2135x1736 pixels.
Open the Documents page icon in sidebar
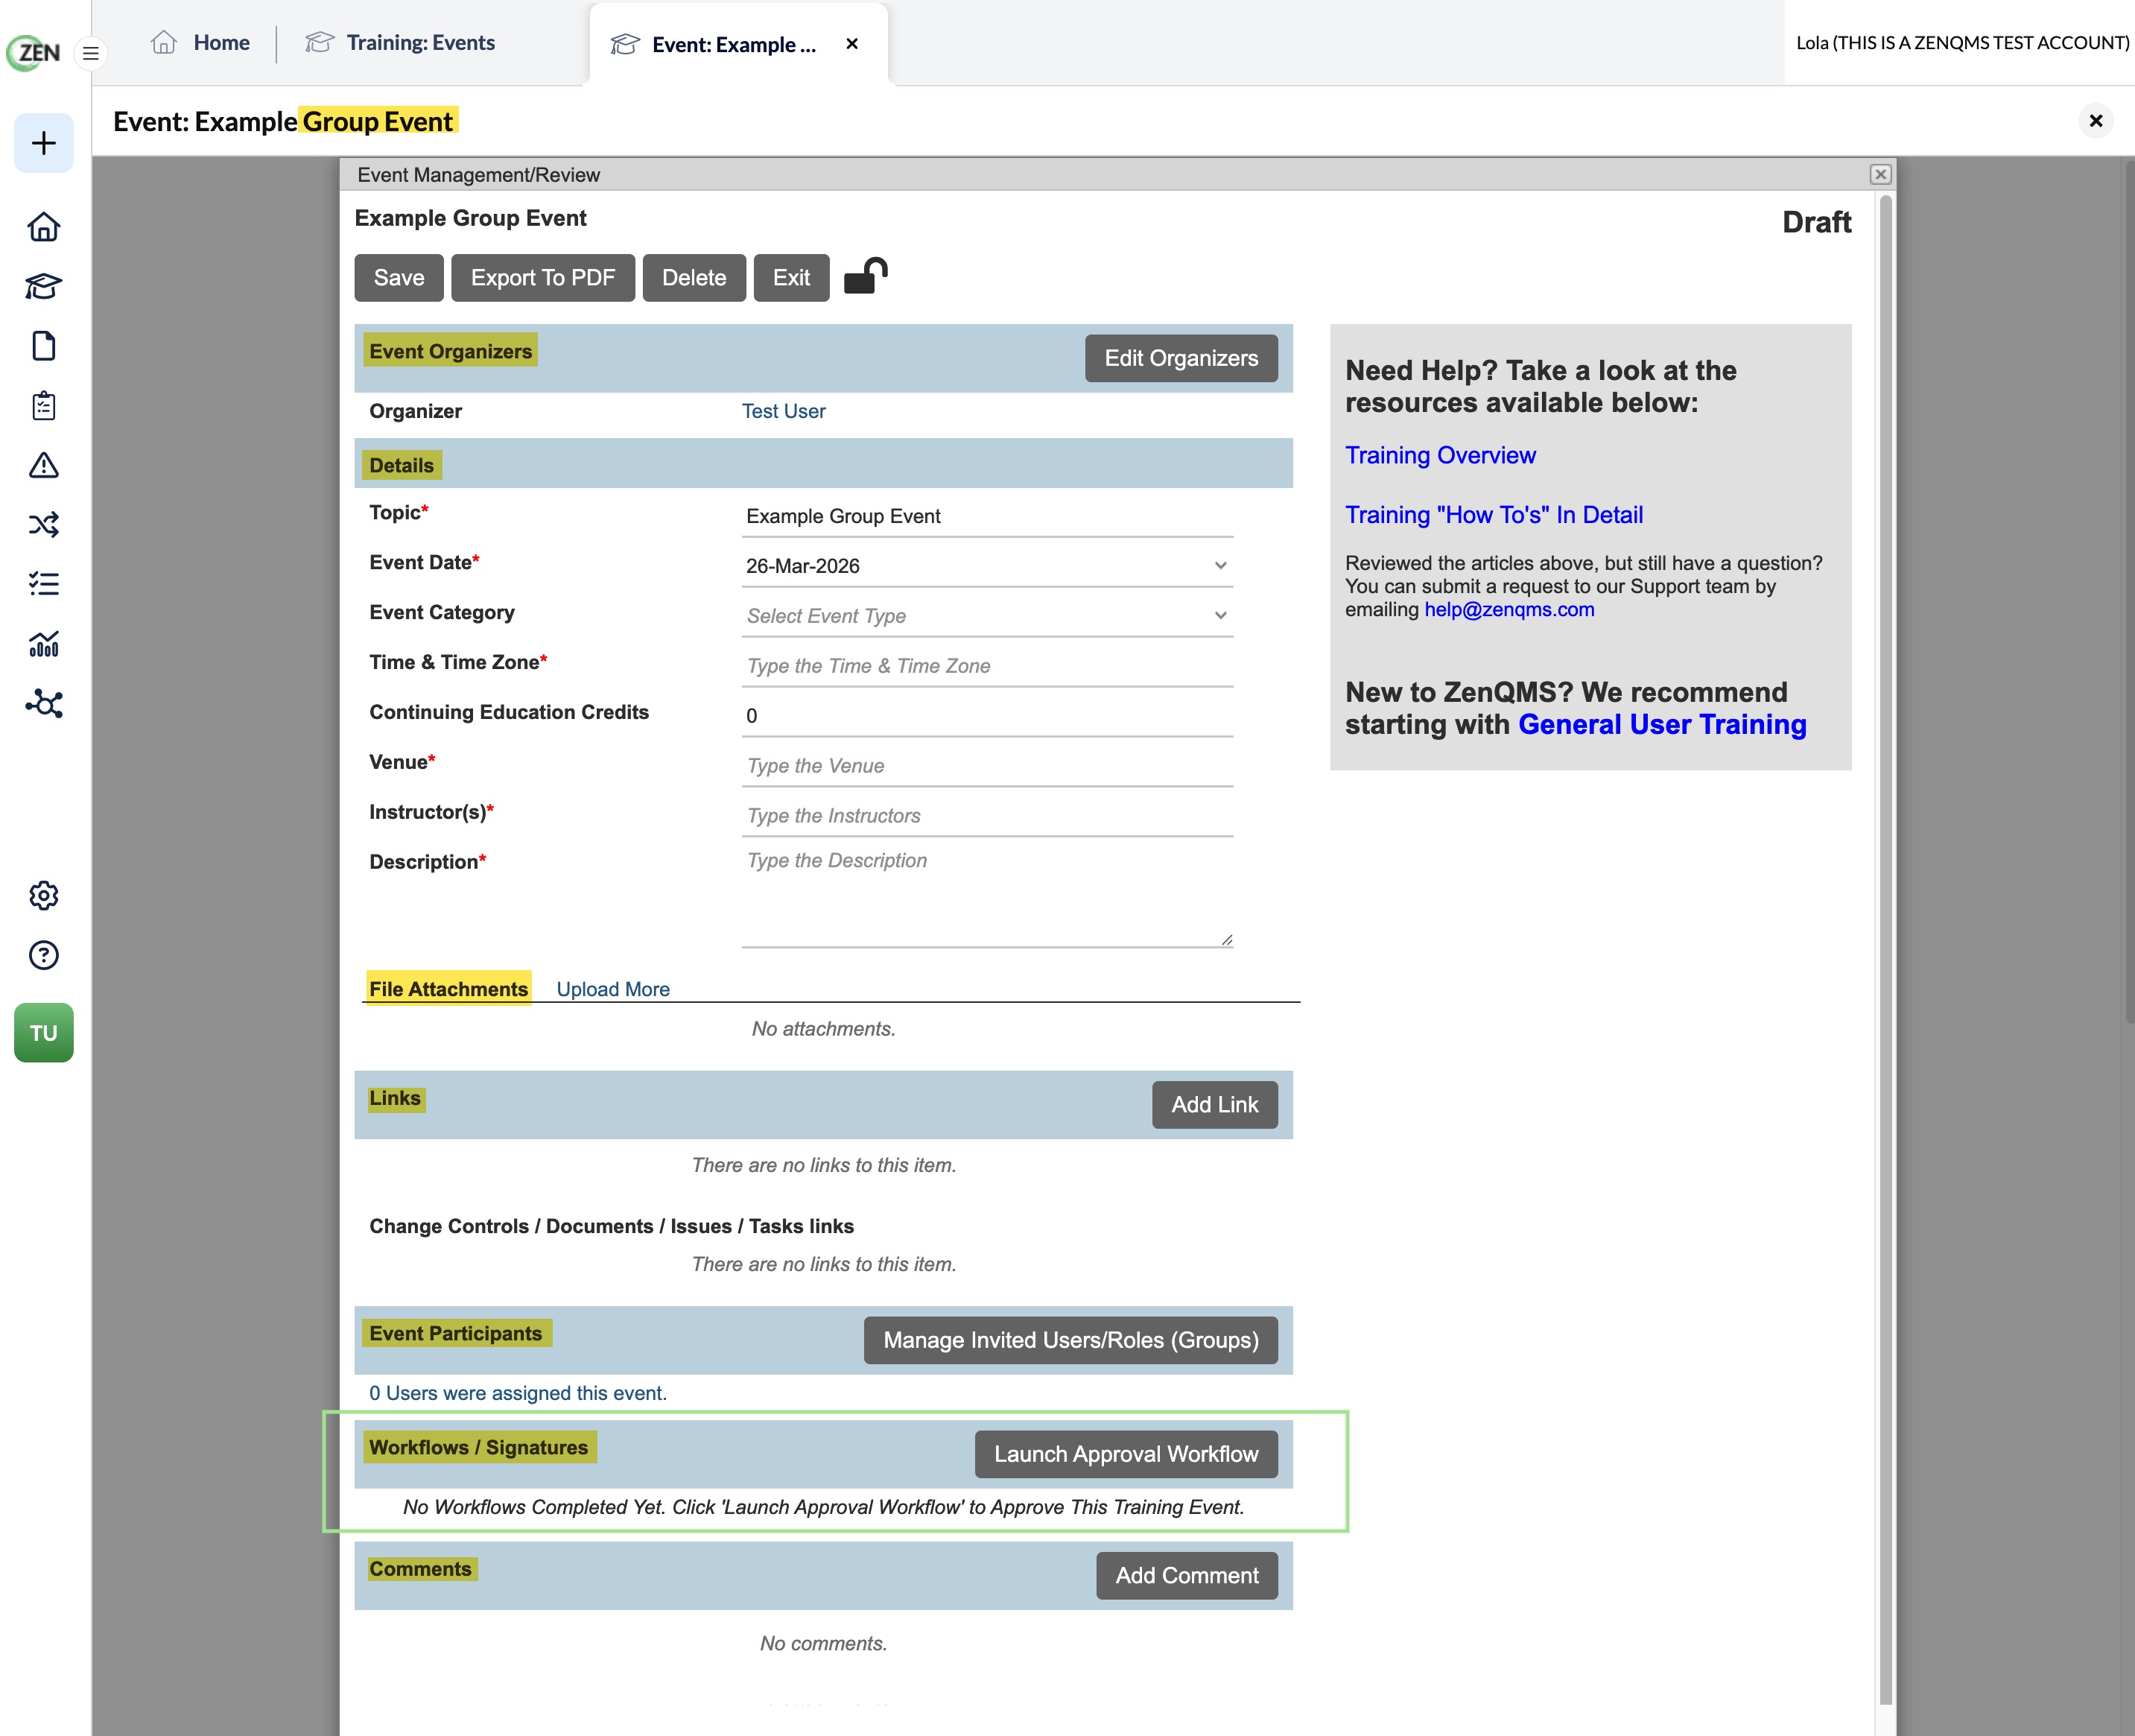(44, 346)
